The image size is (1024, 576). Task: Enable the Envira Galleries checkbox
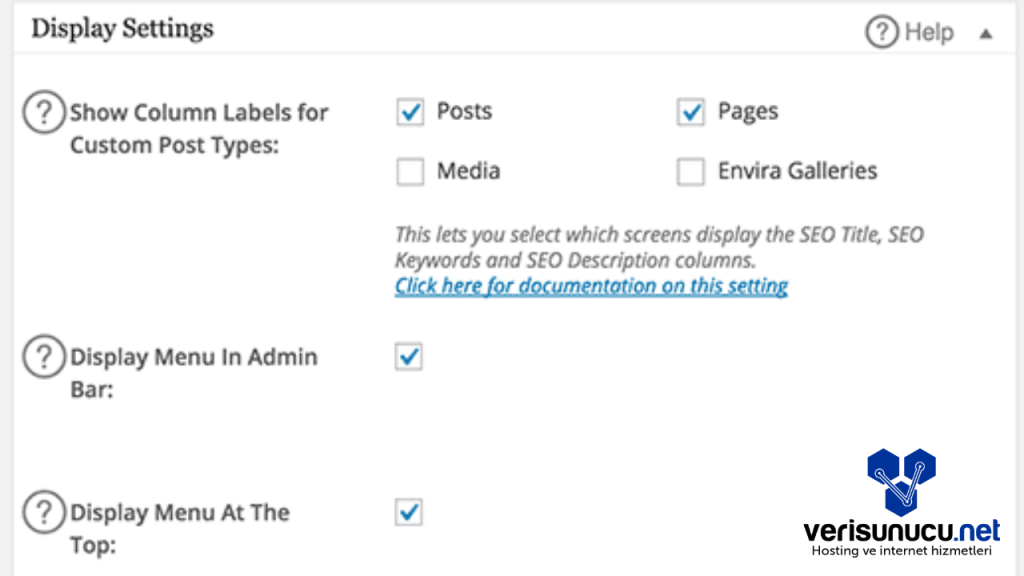pos(691,172)
